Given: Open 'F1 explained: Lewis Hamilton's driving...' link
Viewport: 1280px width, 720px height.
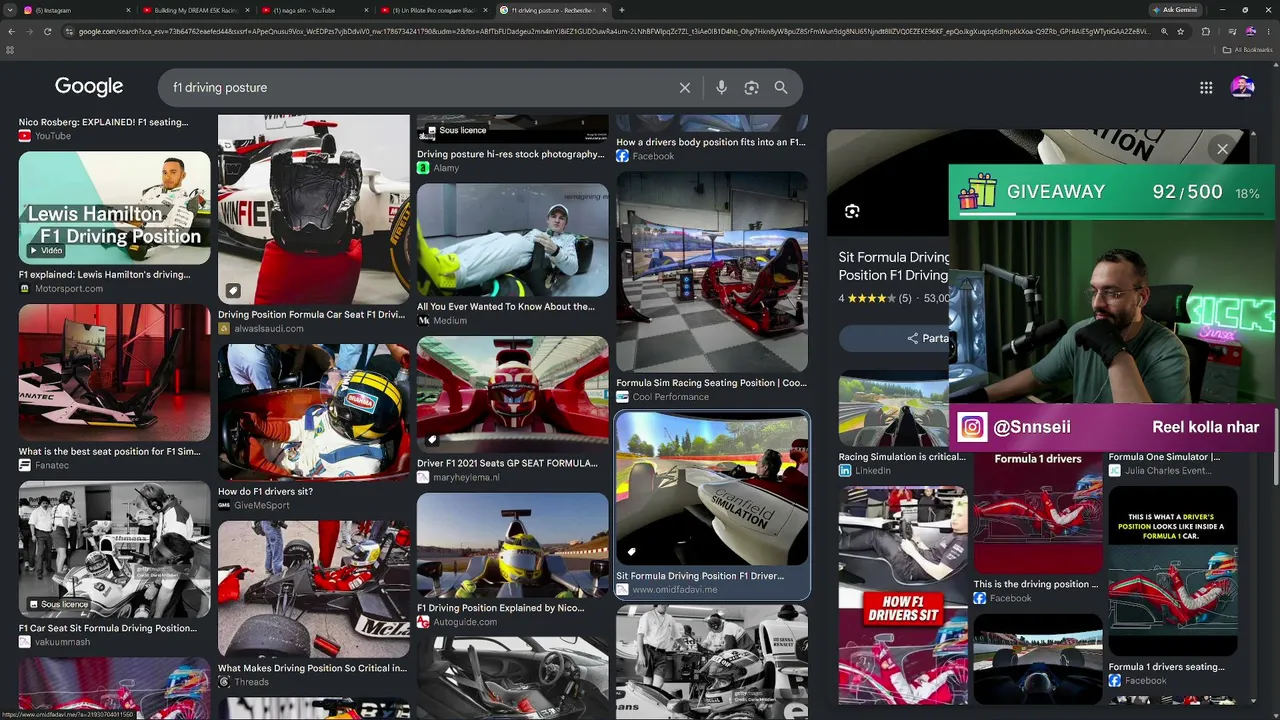Looking at the screenshot, I should pos(104,274).
